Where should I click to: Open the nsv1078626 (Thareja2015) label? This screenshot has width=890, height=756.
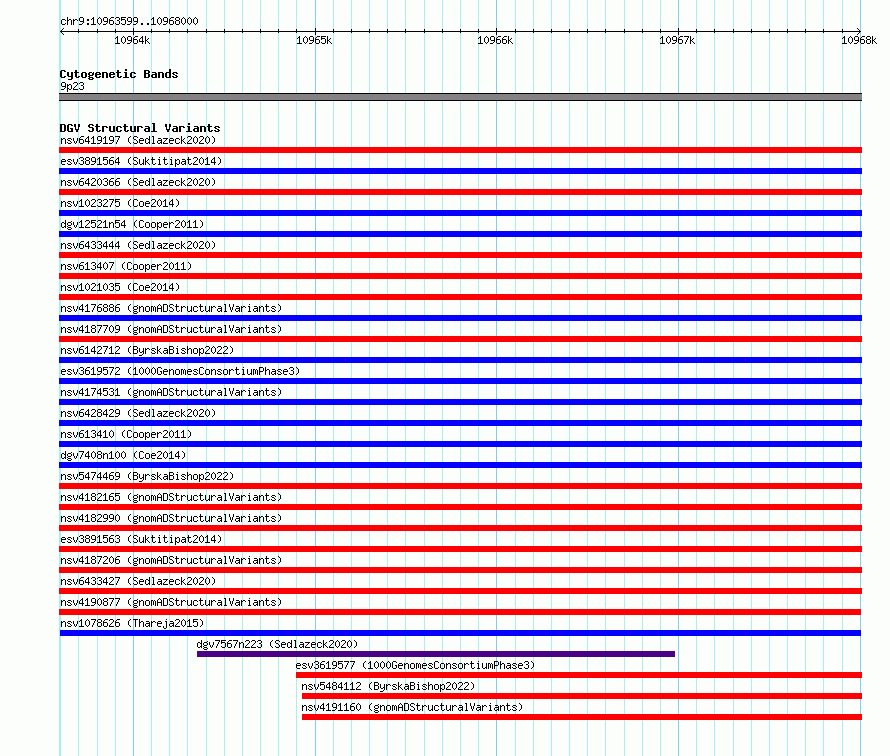[132, 623]
